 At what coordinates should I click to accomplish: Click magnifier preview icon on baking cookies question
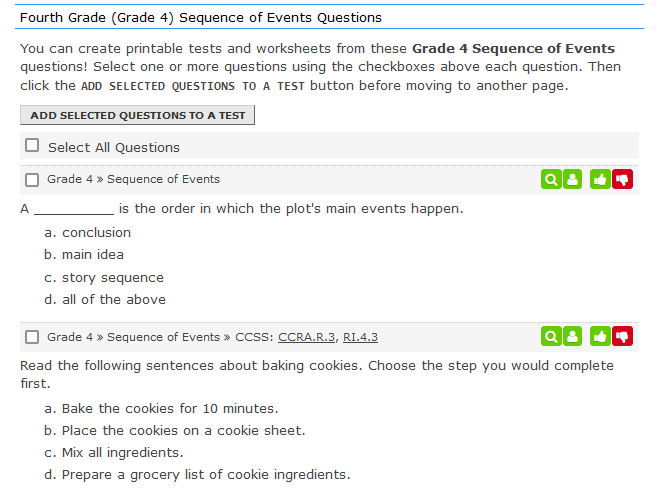551,337
